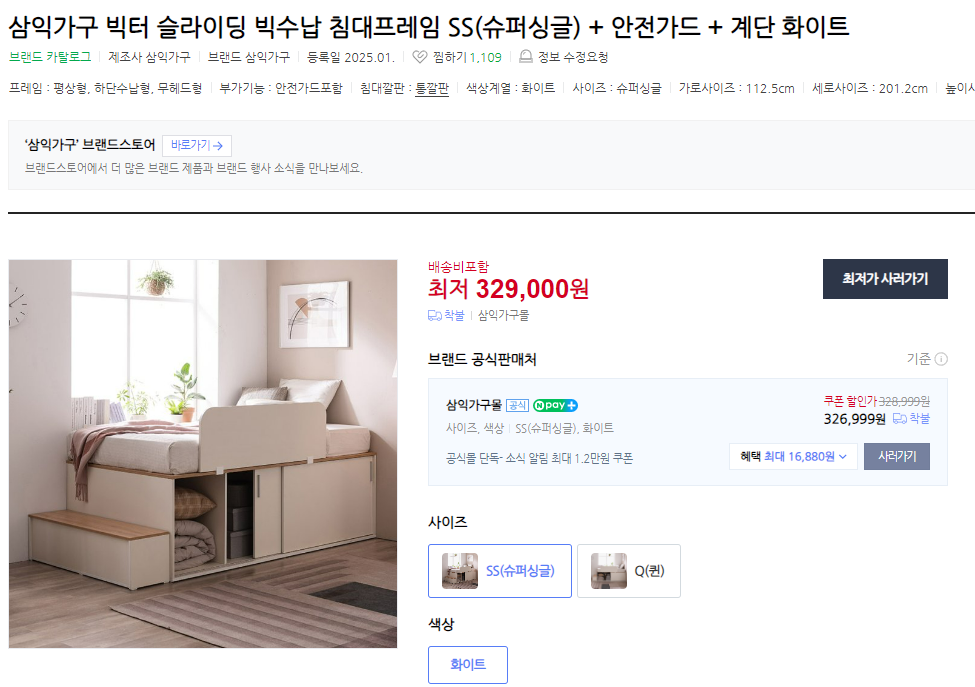Click the Q(퀸) size thumbnail image
Viewport: 975px width, 687px height.
click(x=609, y=571)
